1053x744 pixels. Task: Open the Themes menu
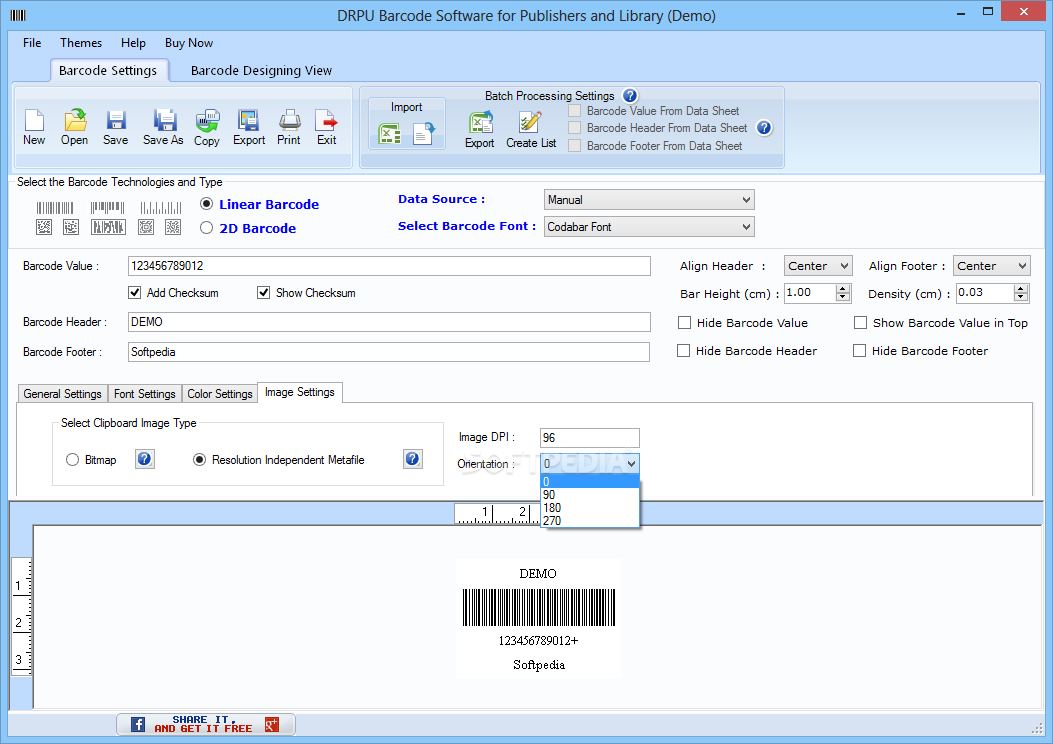click(81, 42)
